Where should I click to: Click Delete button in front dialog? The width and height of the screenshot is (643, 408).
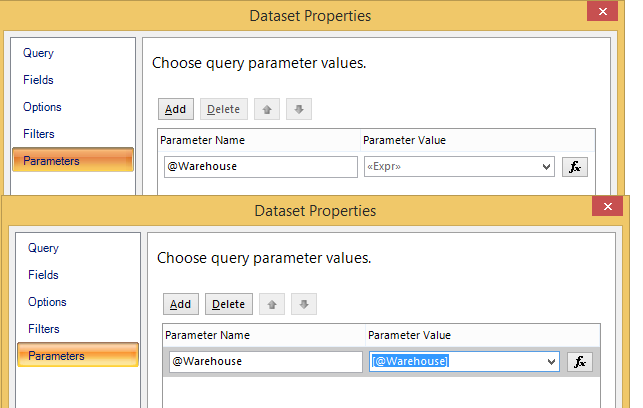coord(229,304)
